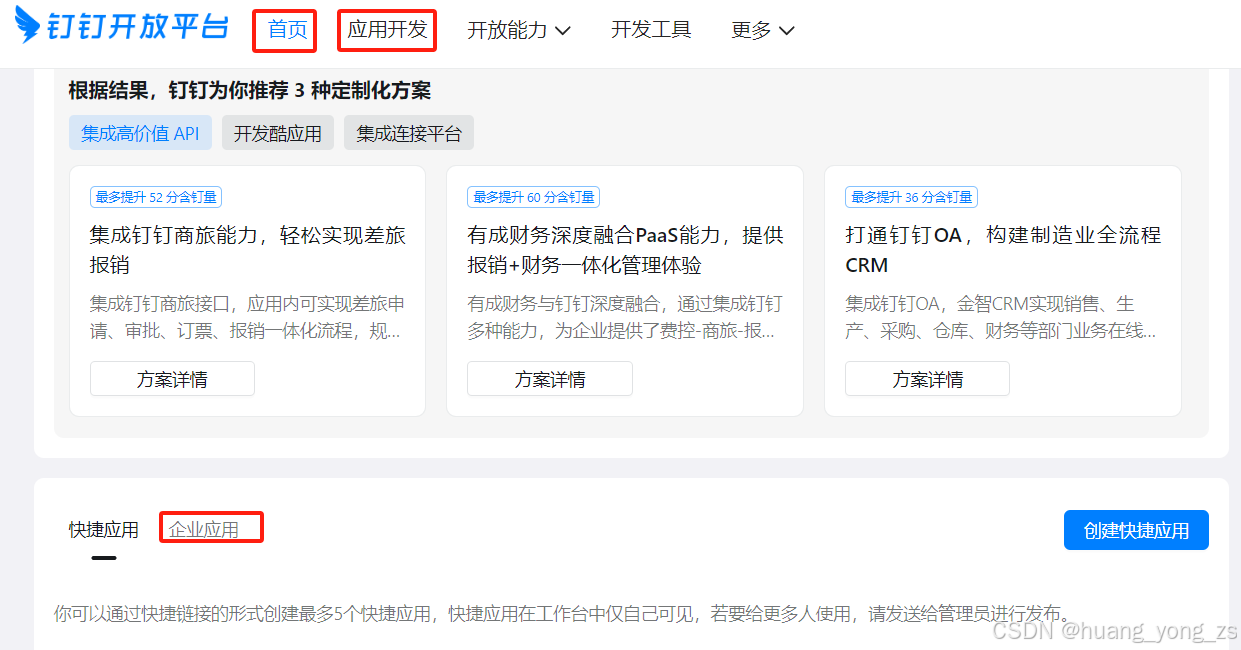
Task: Switch to the 企业应用 tab
Action: (x=204, y=530)
